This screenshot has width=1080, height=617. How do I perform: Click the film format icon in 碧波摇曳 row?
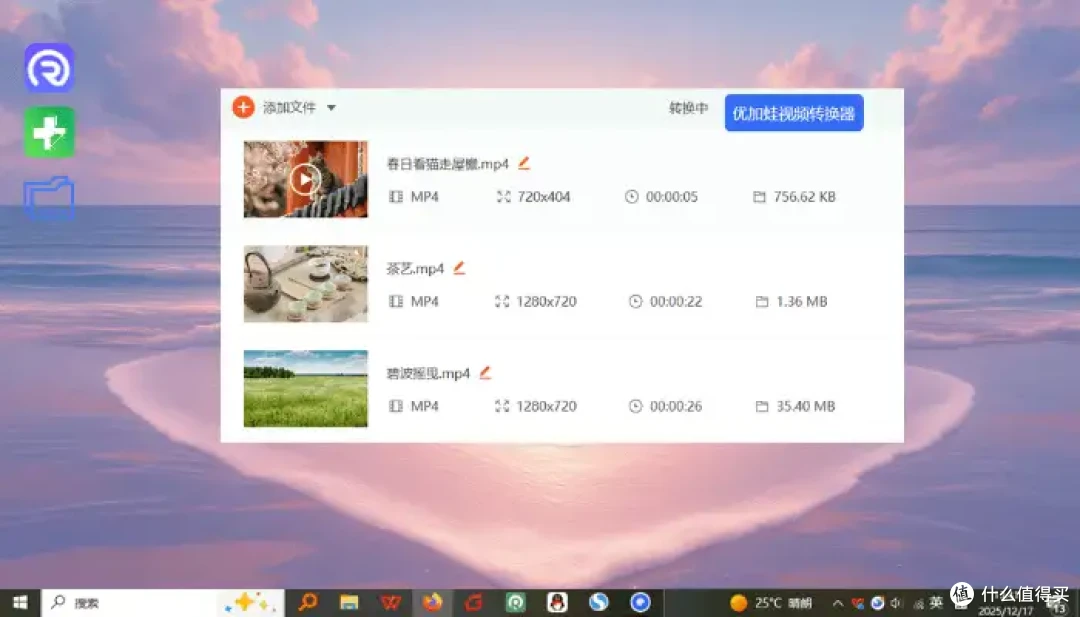point(395,406)
